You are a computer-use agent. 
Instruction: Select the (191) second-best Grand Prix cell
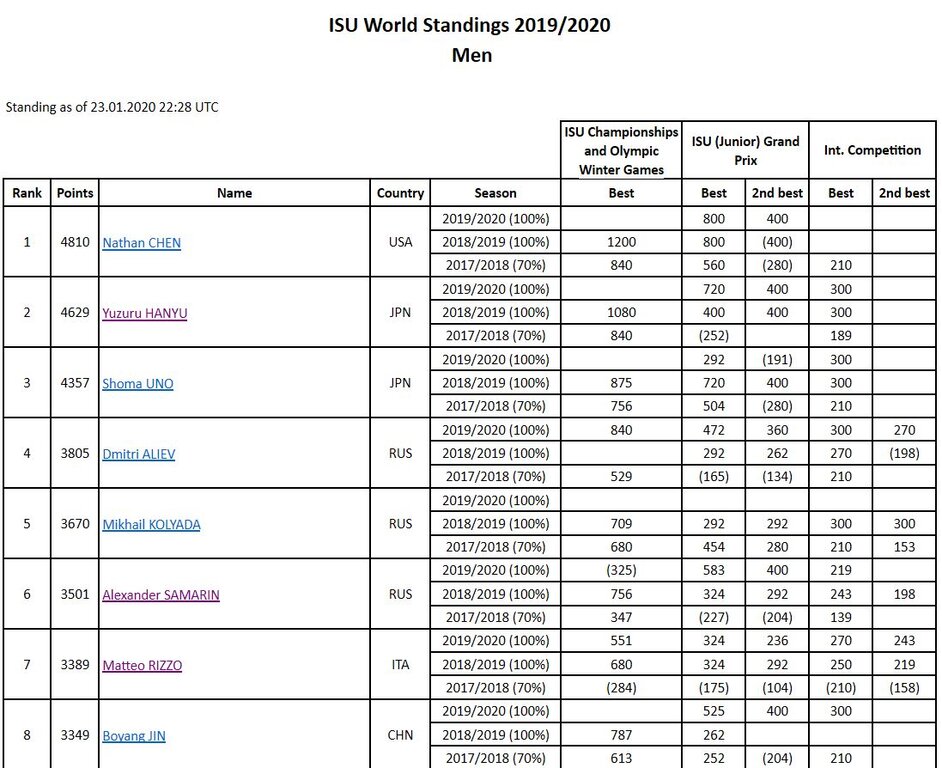[777, 359]
